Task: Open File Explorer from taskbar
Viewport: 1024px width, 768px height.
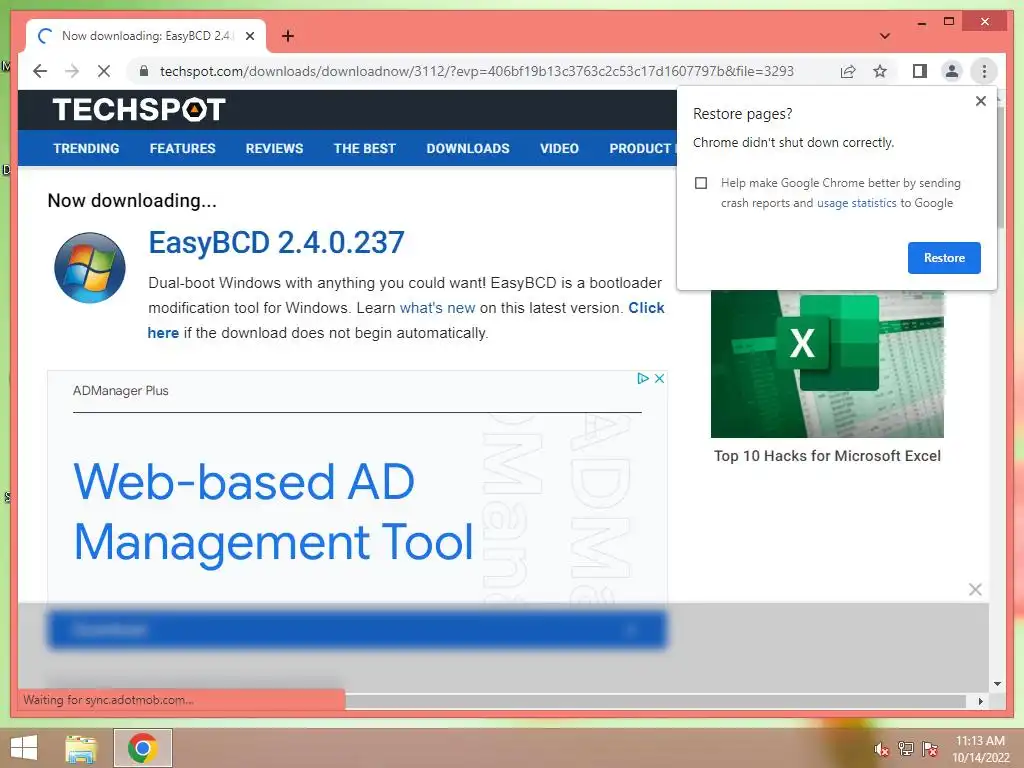Action: coord(81,748)
